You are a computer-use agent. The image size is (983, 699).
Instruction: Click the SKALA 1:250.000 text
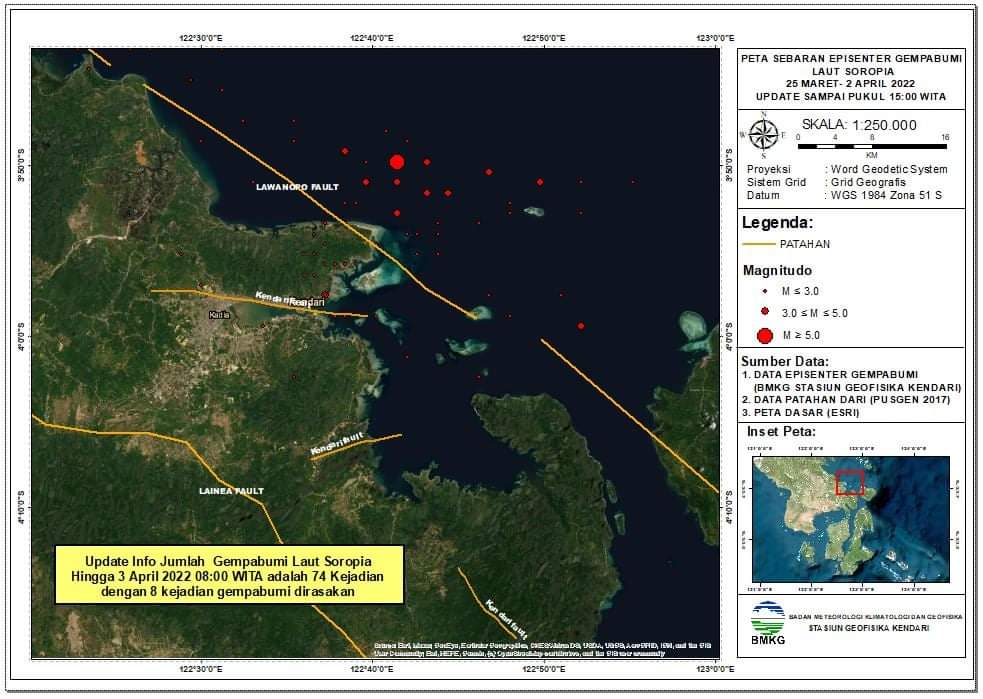pyautogui.click(x=859, y=125)
